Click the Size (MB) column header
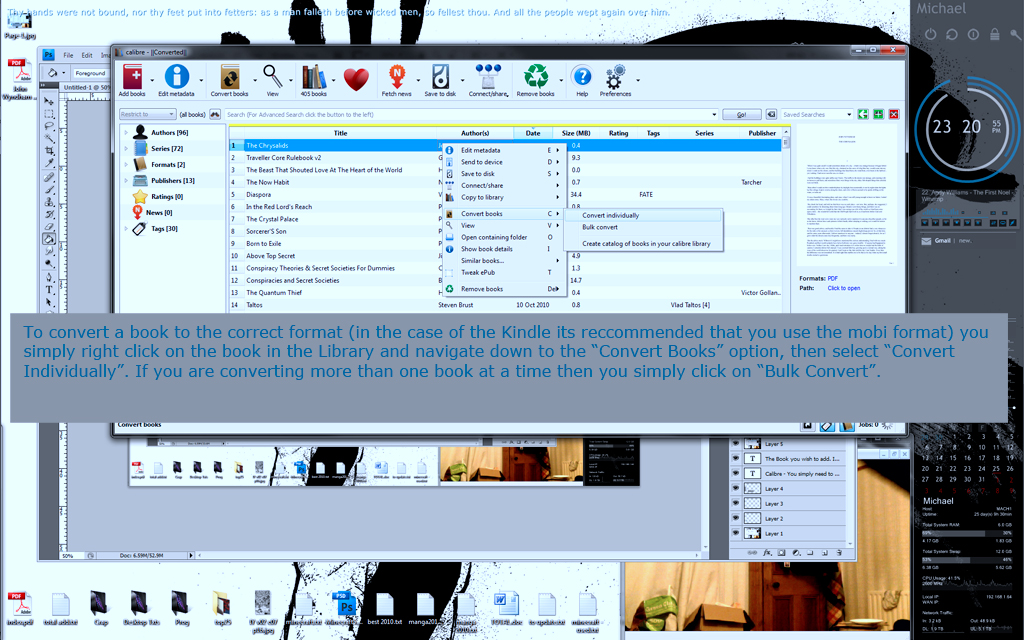Screen dimensions: 1024x640 [x=575, y=133]
